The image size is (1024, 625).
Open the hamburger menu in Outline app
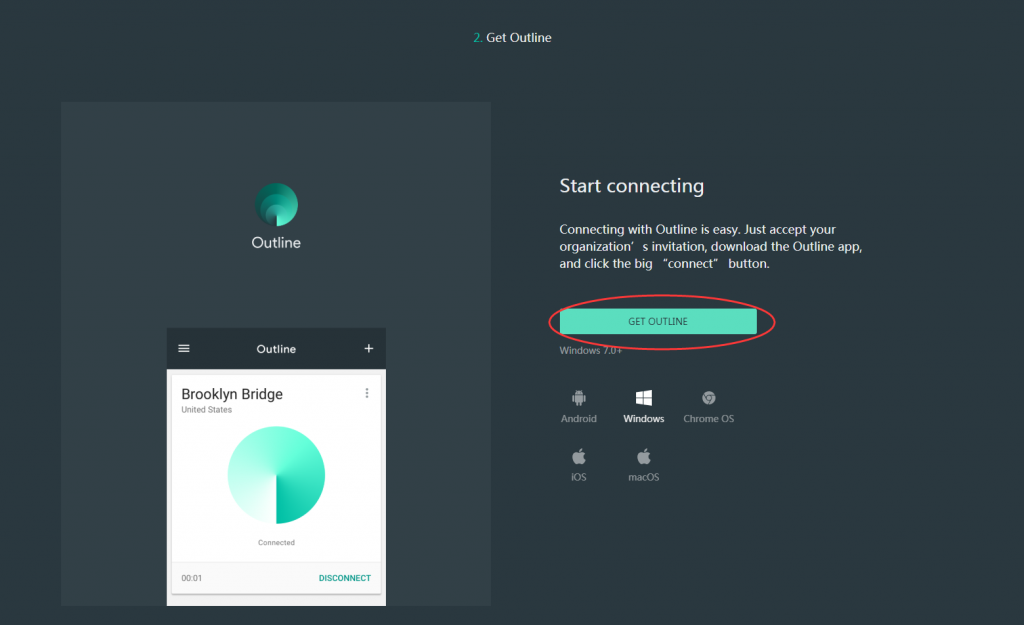click(x=184, y=349)
